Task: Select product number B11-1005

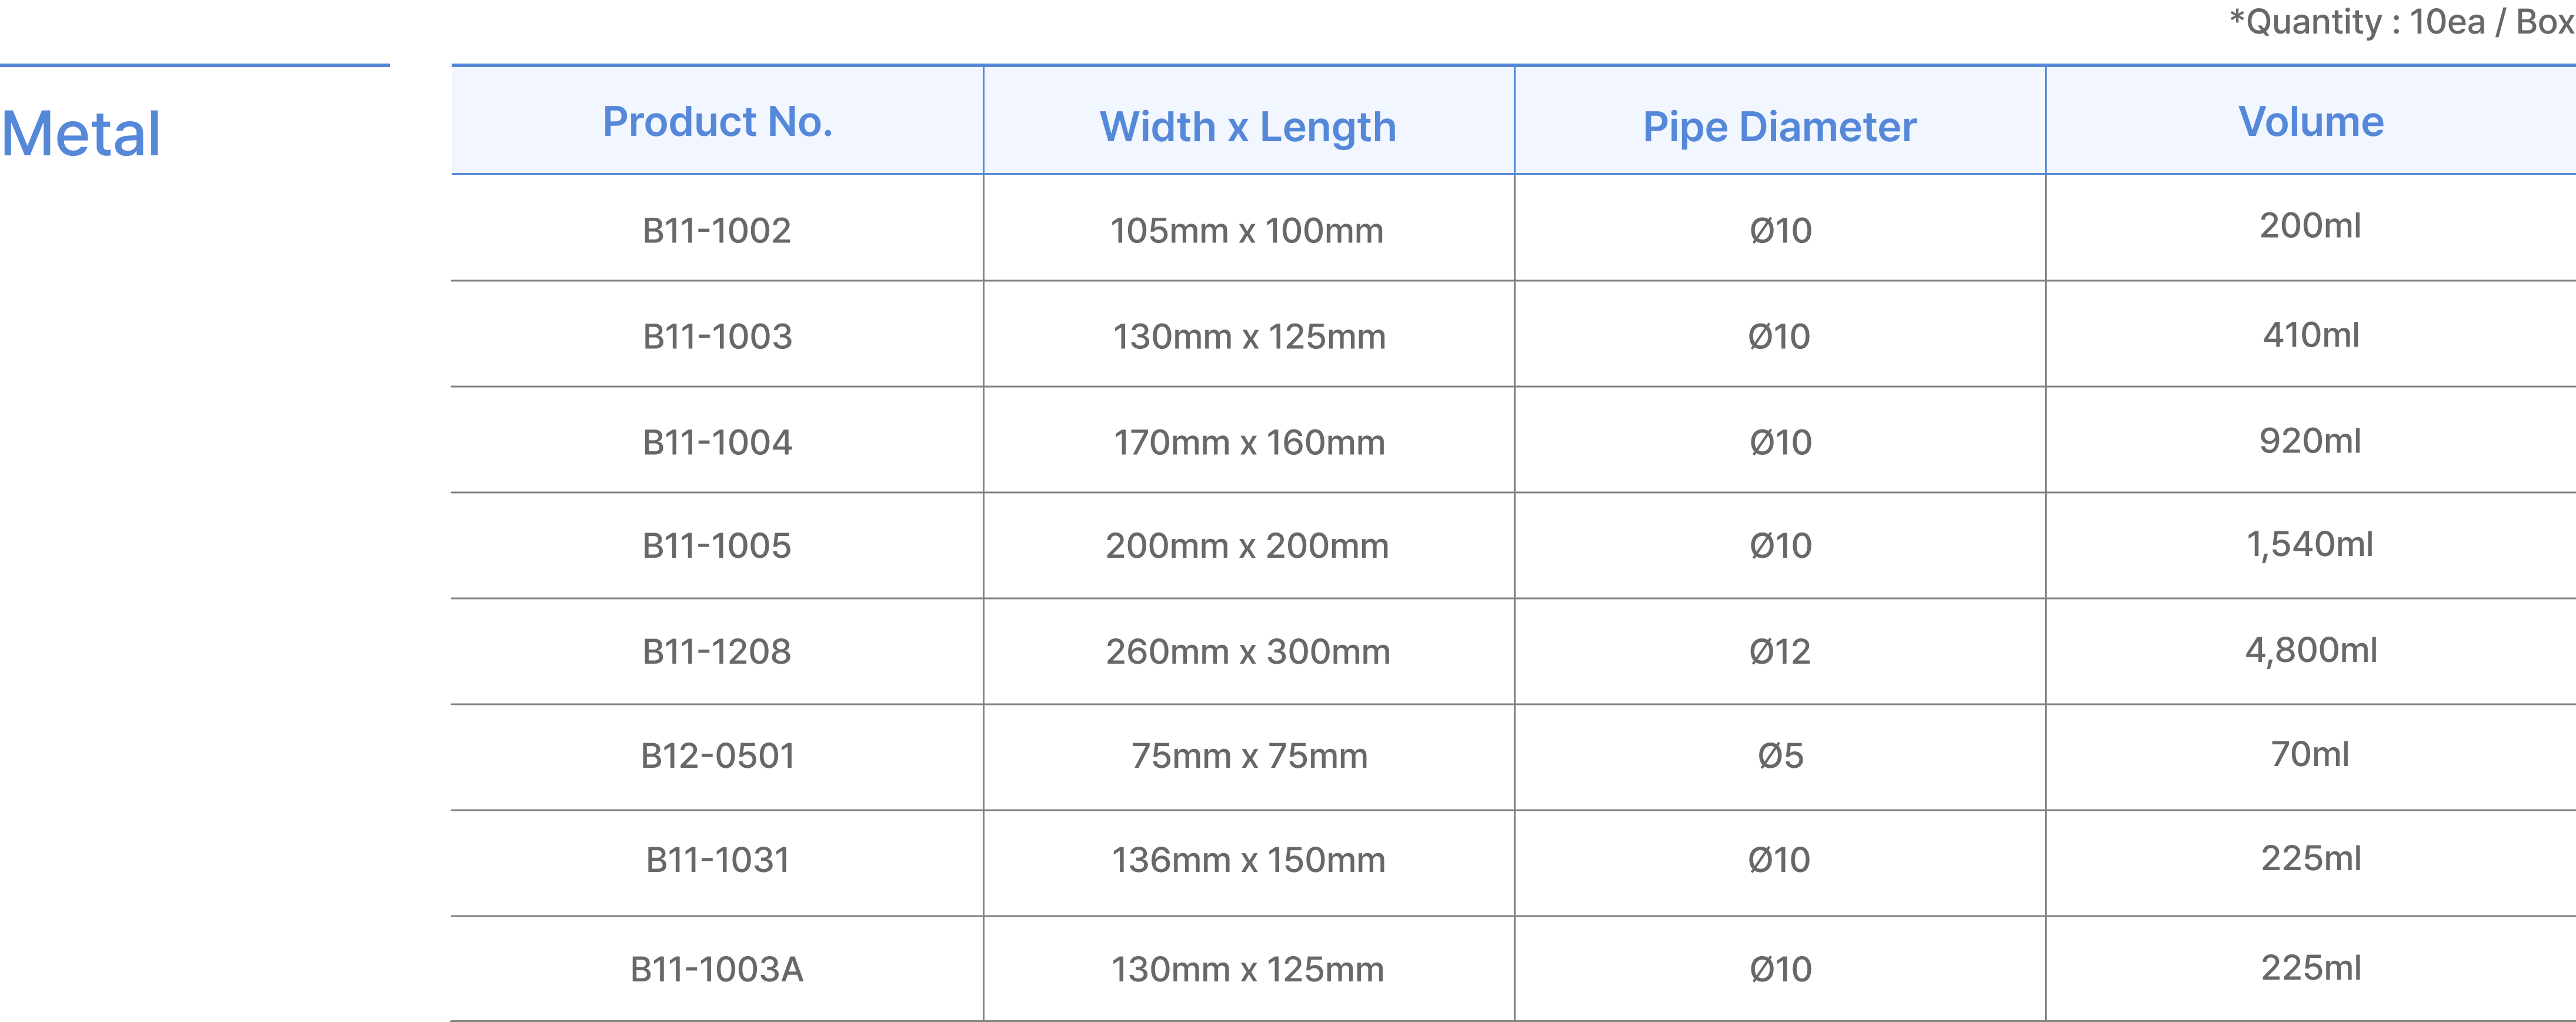Action: tap(716, 546)
